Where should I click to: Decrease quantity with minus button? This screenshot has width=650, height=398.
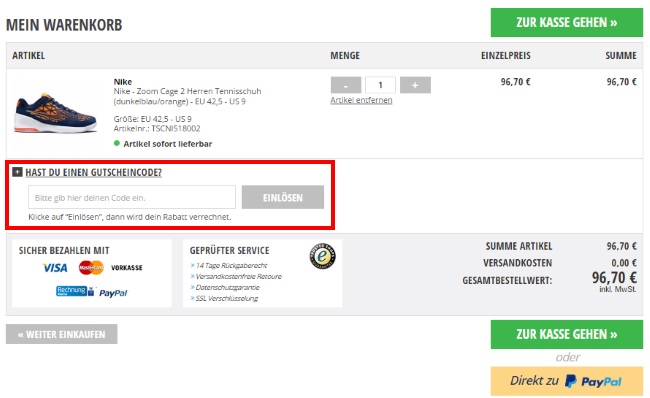point(346,85)
